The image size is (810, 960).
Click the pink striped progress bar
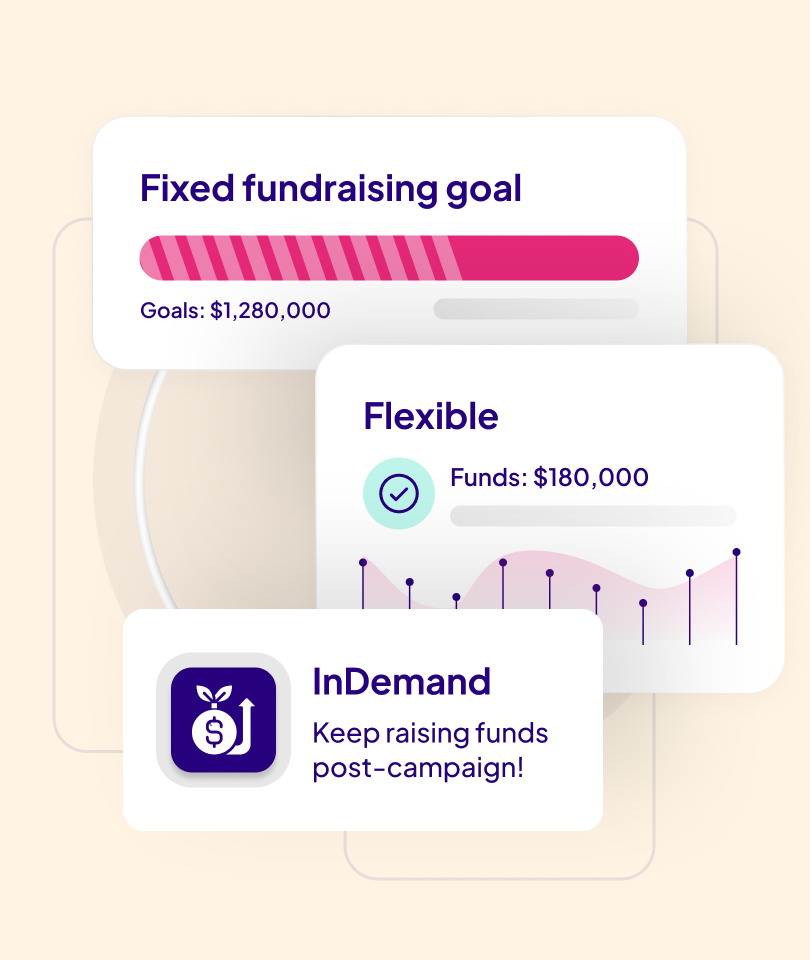point(389,258)
